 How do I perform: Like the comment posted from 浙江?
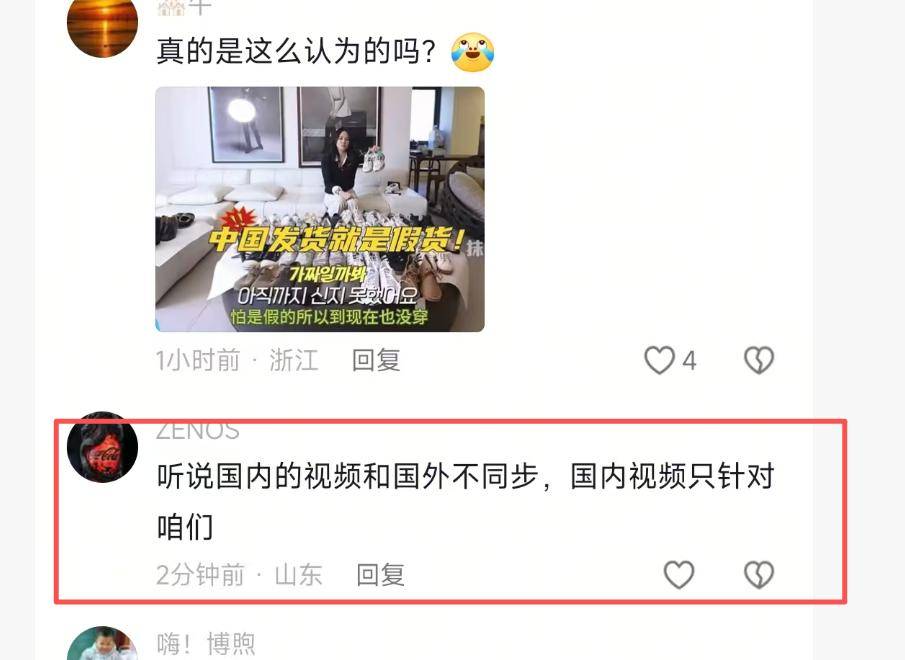pos(659,361)
